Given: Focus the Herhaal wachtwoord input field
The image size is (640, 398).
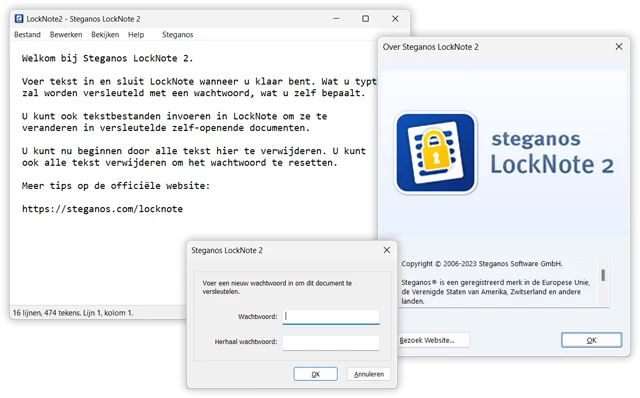Looking at the screenshot, I should click(x=331, y=343).
